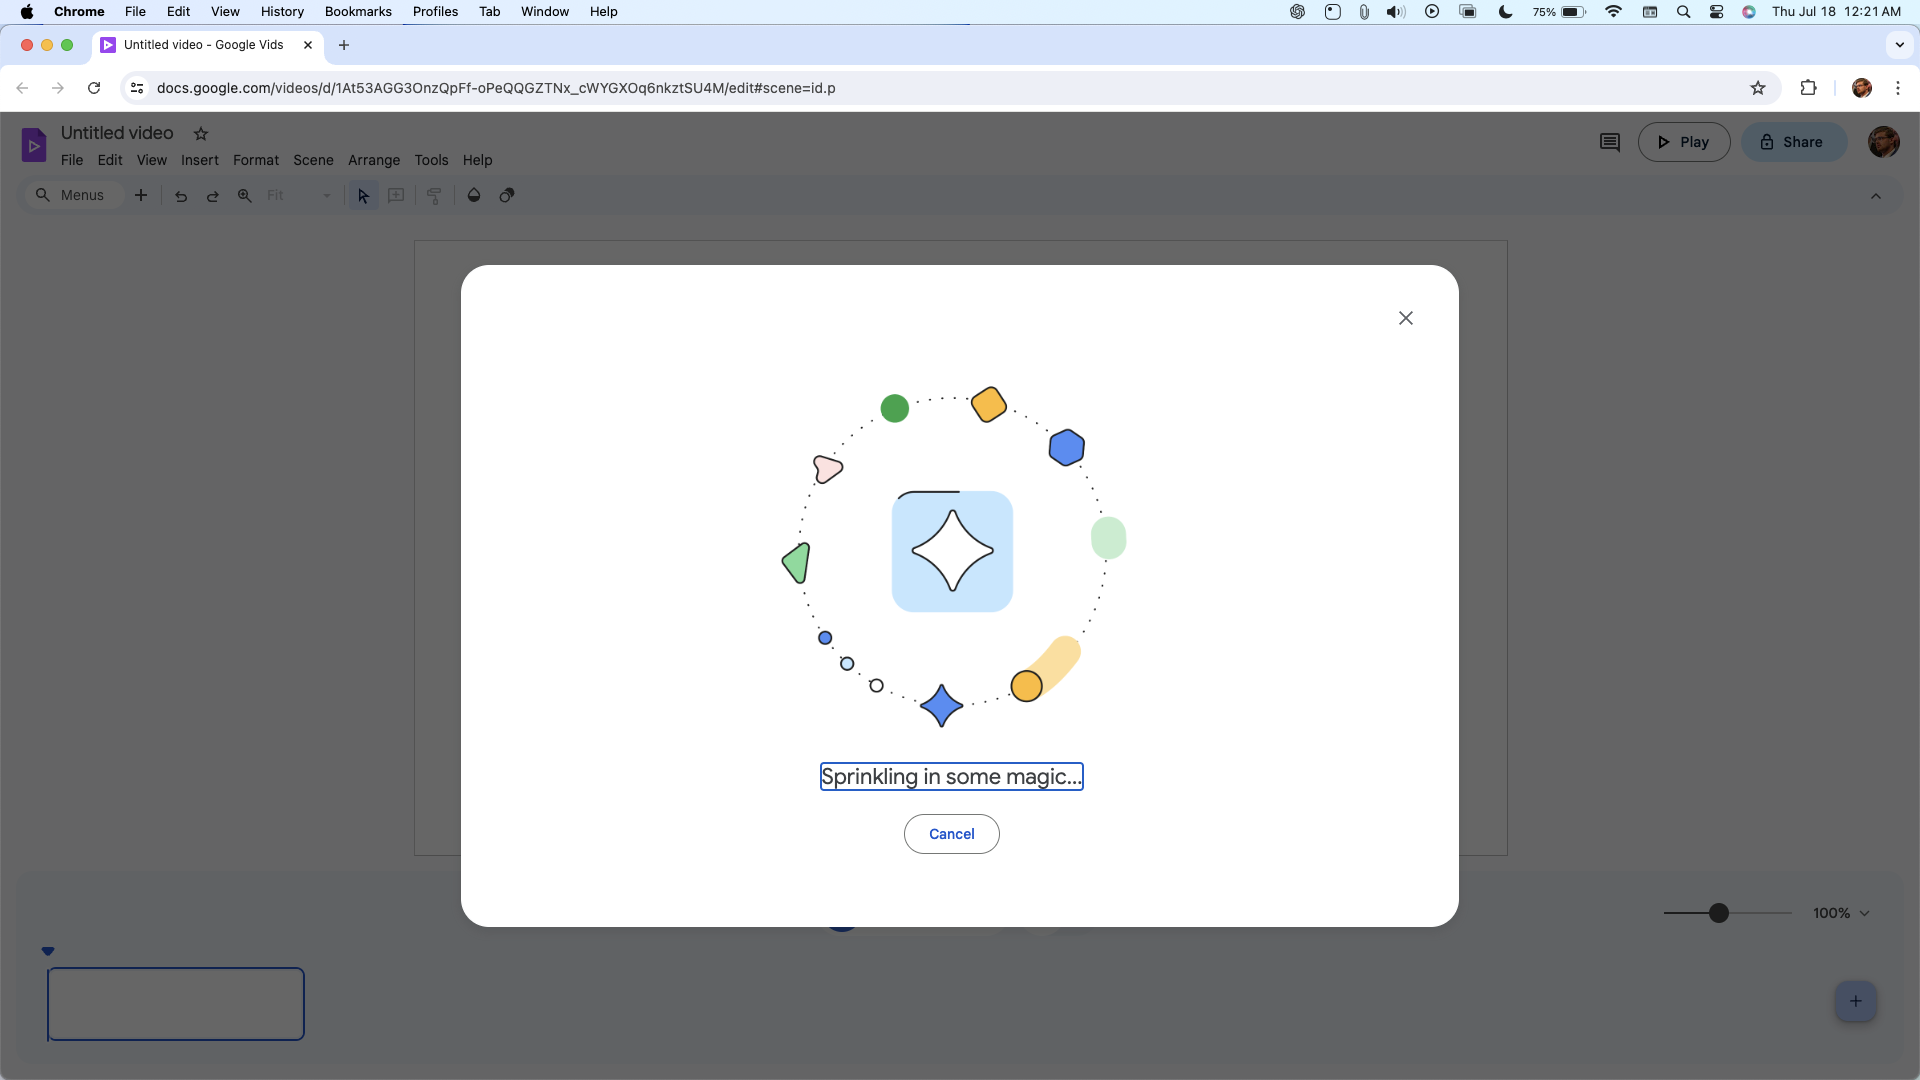Click the undo arrow icon
The image size is (1920, 1080).
181,195
